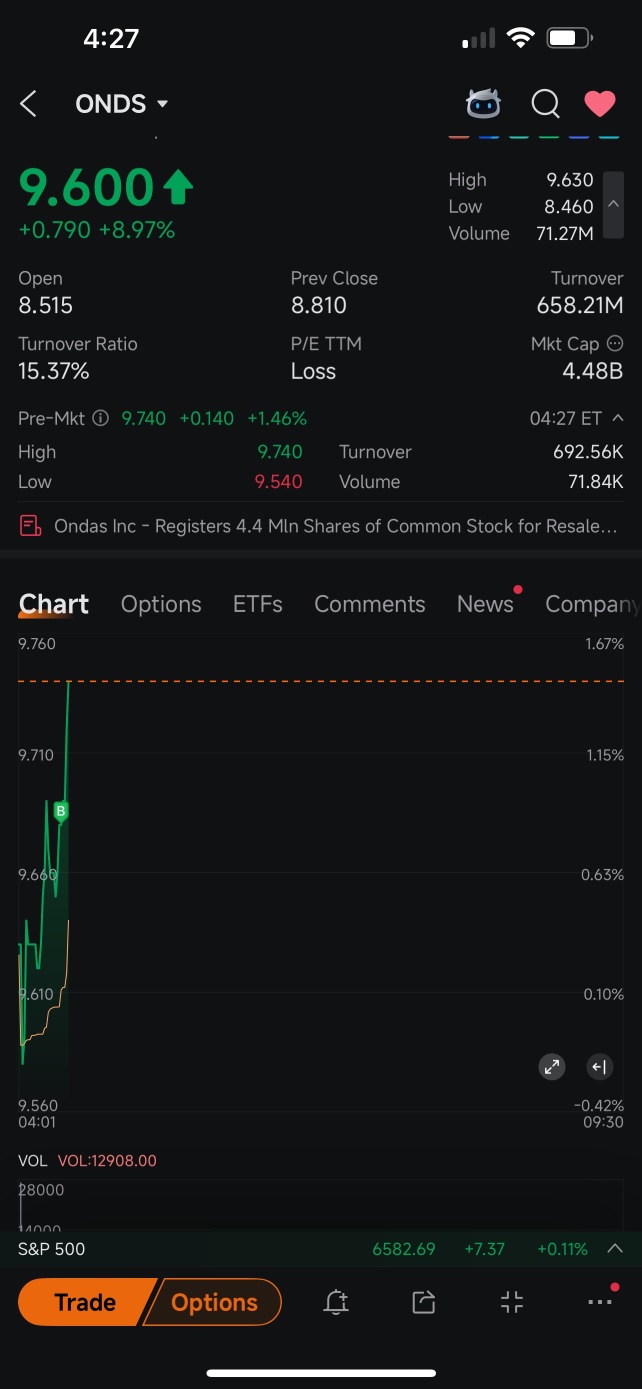Collapse the High/Low/Volume quote panel chevron
The width and height of the screenshot is (642, 1389).
click(x=614, y=206)
